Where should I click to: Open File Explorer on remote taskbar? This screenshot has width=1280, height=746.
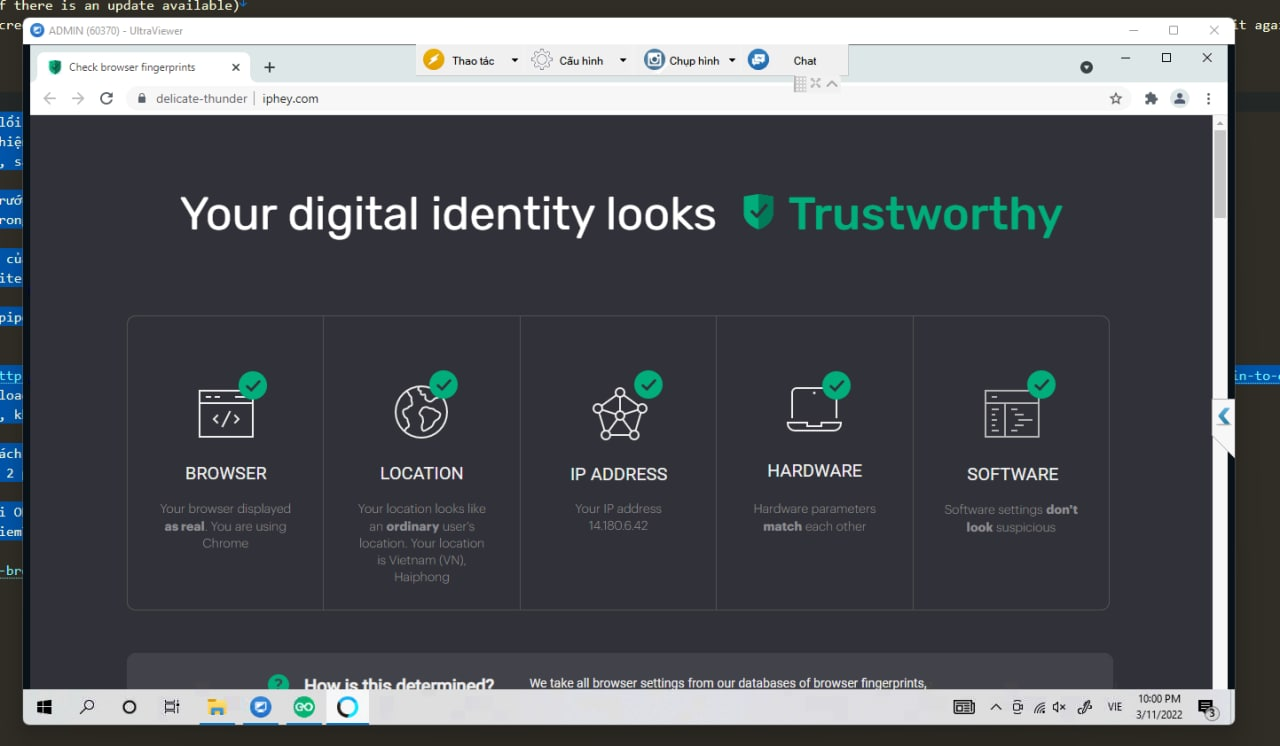pos(216,707)
